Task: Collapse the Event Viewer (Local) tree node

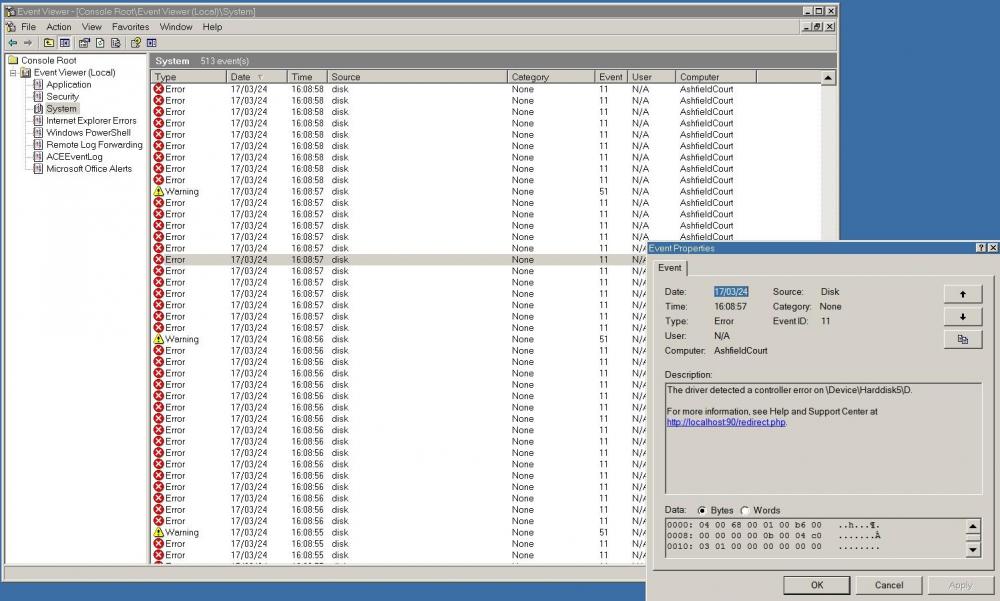Action: click(x=13, y=73)
